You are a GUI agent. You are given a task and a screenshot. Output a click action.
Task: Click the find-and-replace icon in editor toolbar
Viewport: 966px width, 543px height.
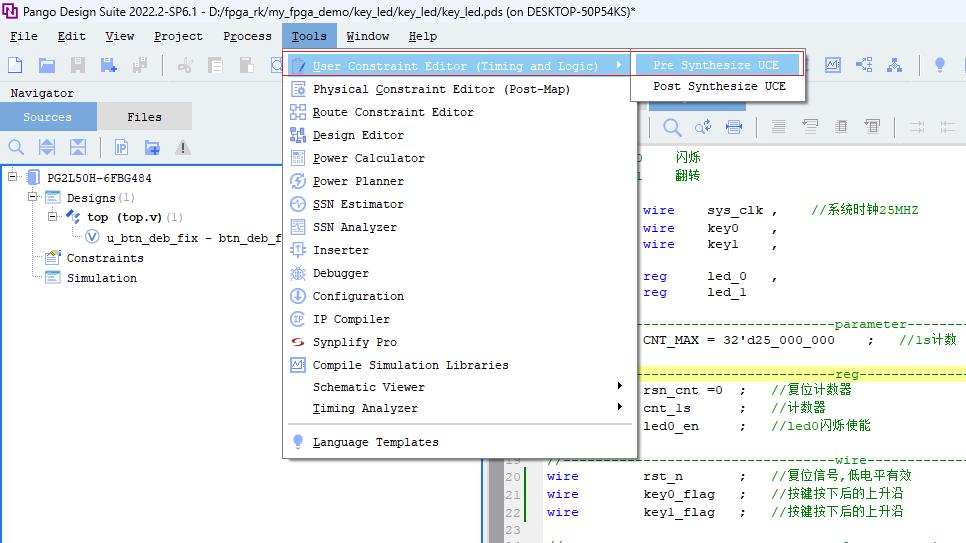coord(703,127)
